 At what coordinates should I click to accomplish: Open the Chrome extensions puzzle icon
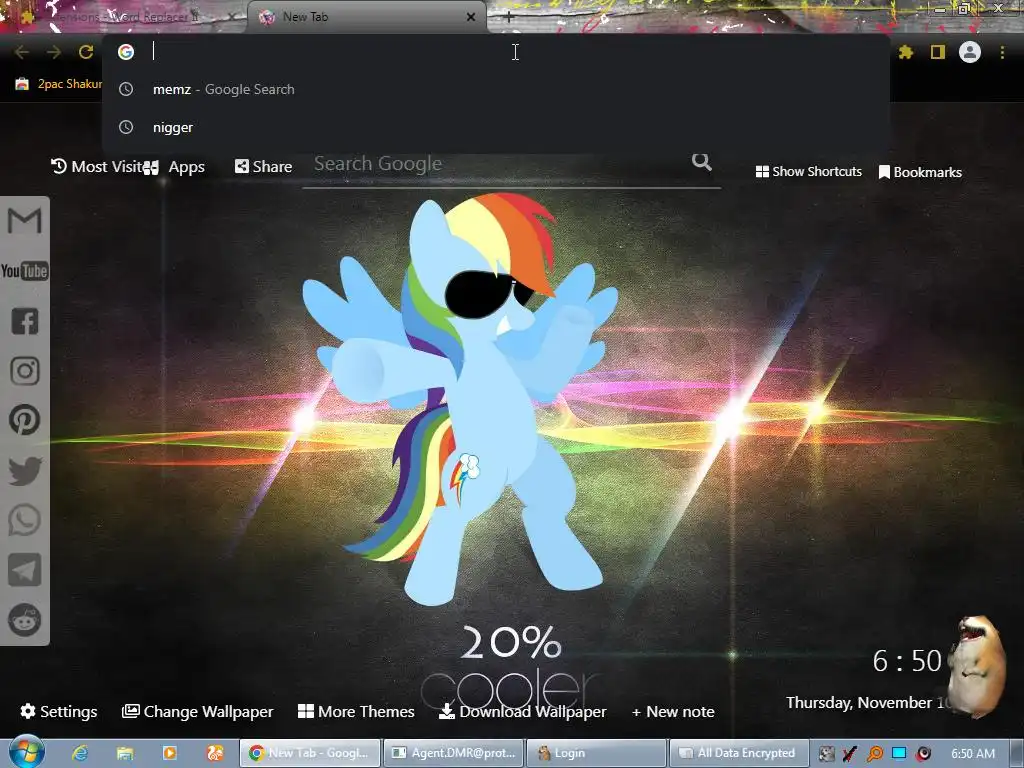[906, 52]
